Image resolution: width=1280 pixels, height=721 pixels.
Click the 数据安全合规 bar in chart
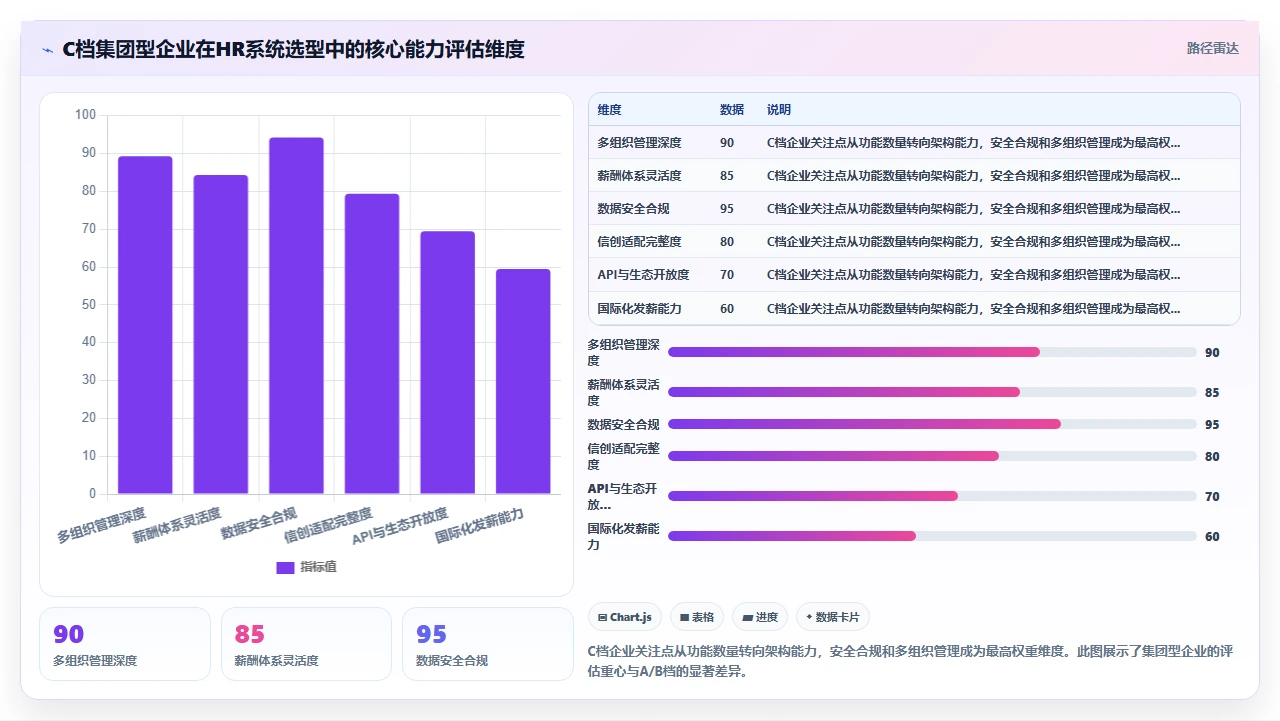[x=296, y=315]
